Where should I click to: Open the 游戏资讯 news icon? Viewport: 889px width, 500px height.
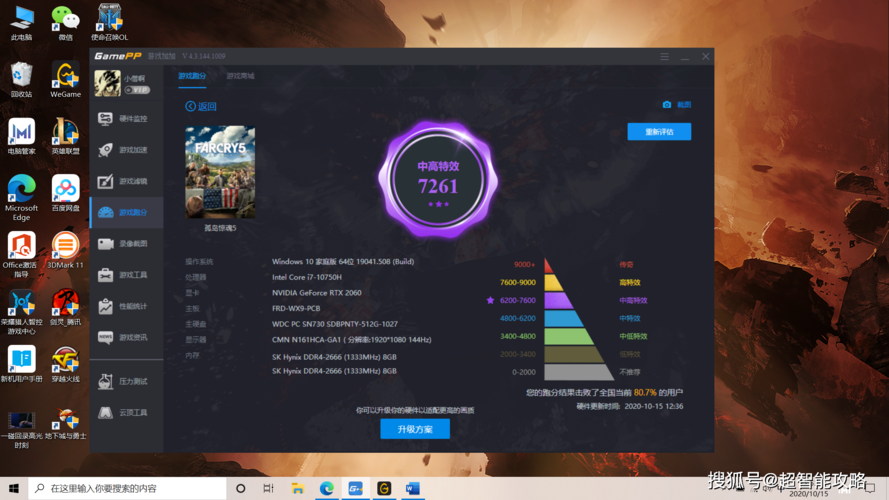coord(105,337)
